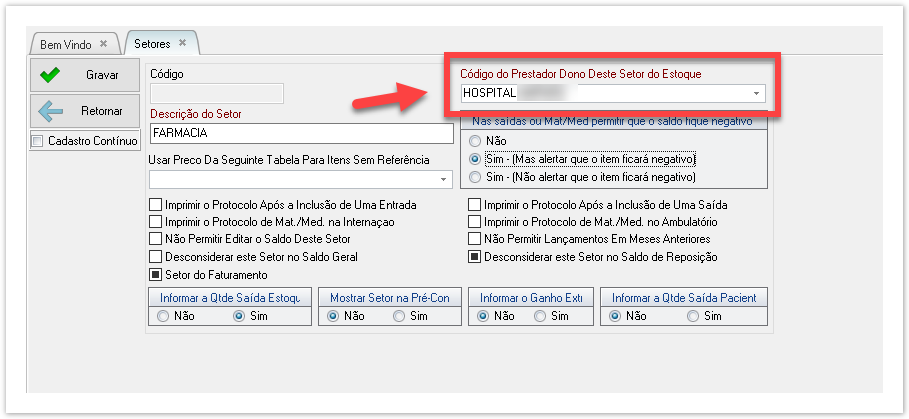Click the blue arrow Retornar icon
This screenshot has height=419, width=909.
click(x=50, y=110)
